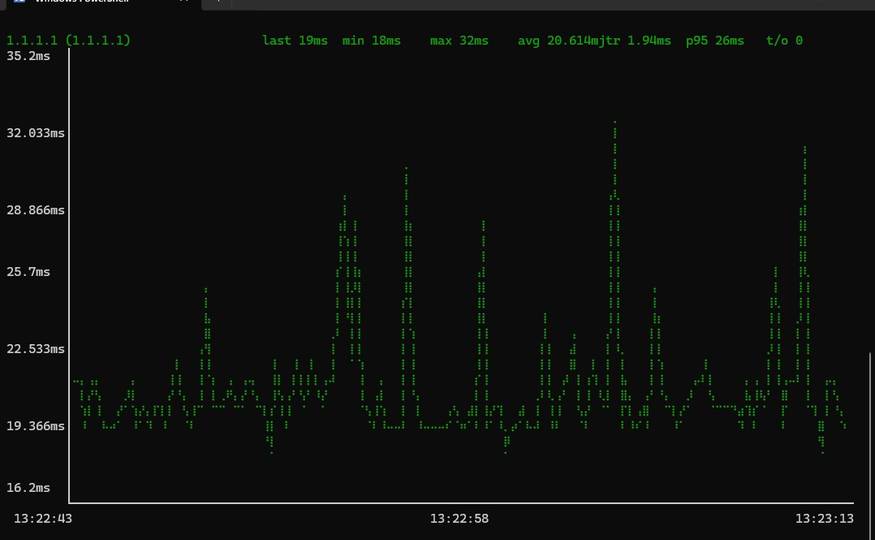
Task: Click the 13:23:13 time axis label
Action: coord(824,518)
